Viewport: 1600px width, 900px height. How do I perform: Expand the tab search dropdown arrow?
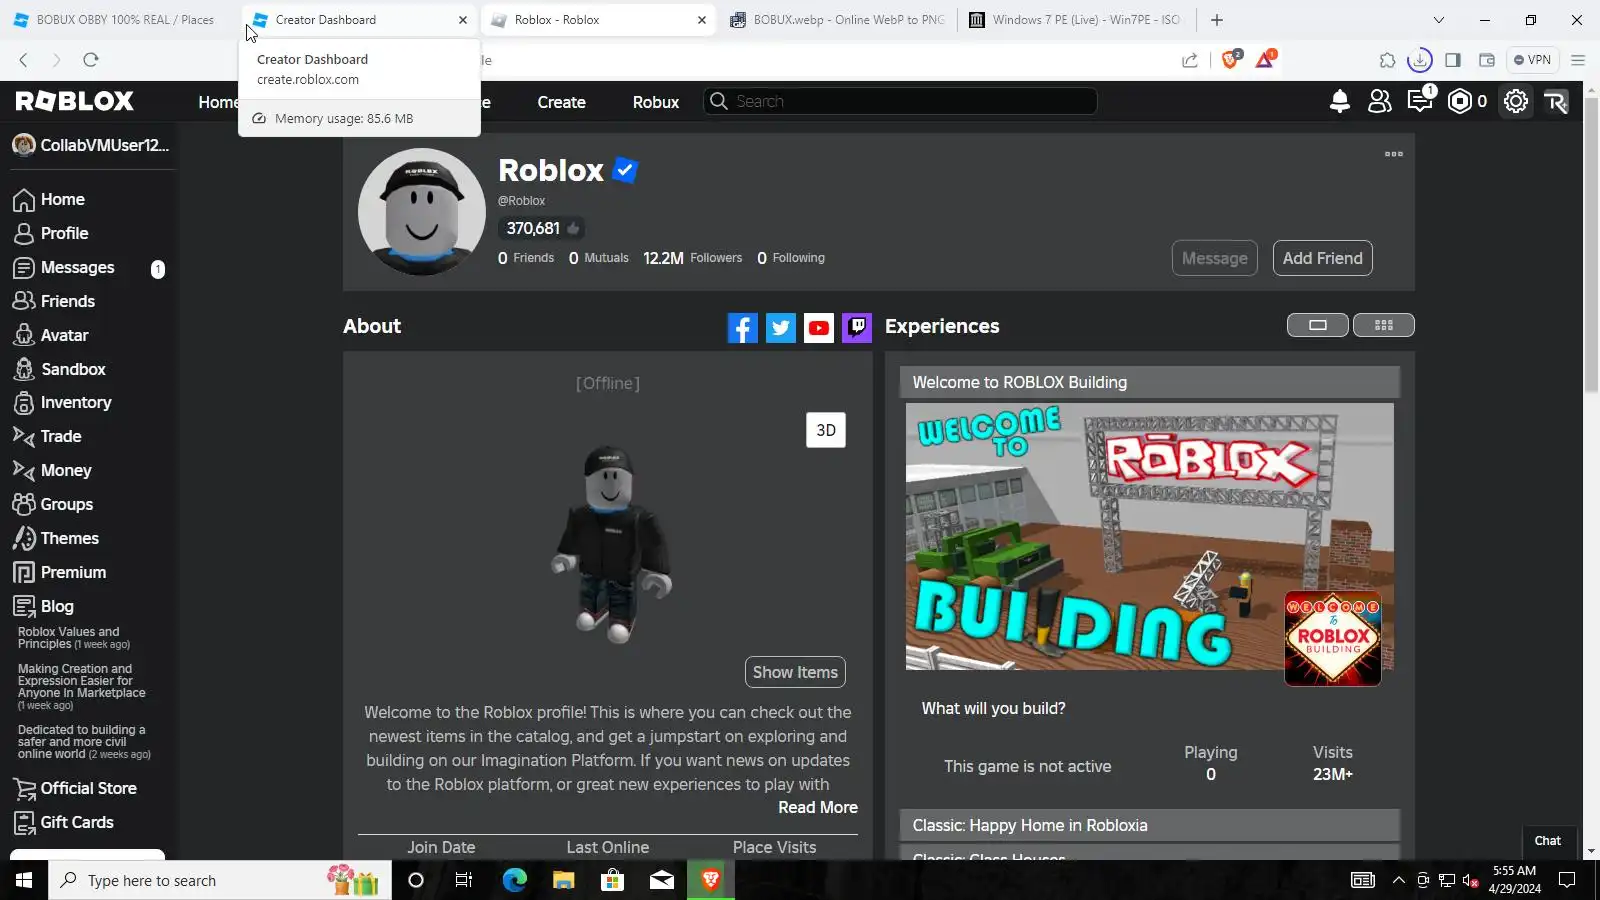pos(1439,20)
